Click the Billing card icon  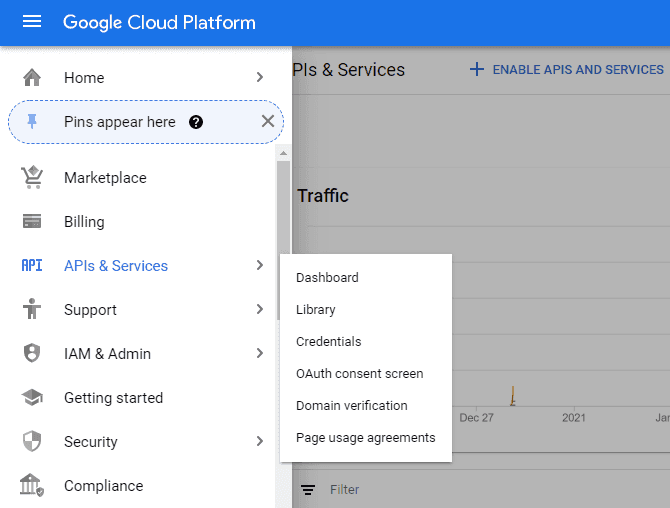click(32, 221)
